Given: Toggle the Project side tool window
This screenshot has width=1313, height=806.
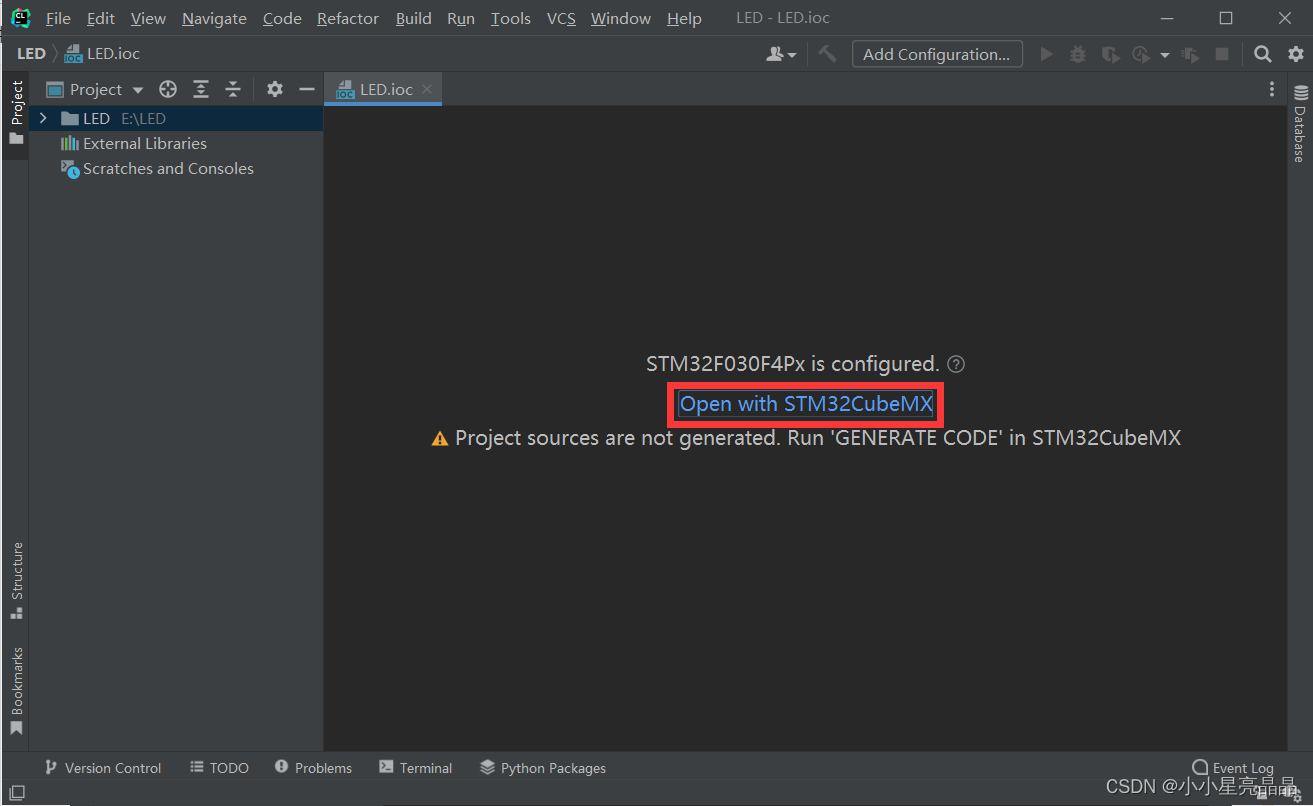Looking at the screenshot, I should pos(16,112).
